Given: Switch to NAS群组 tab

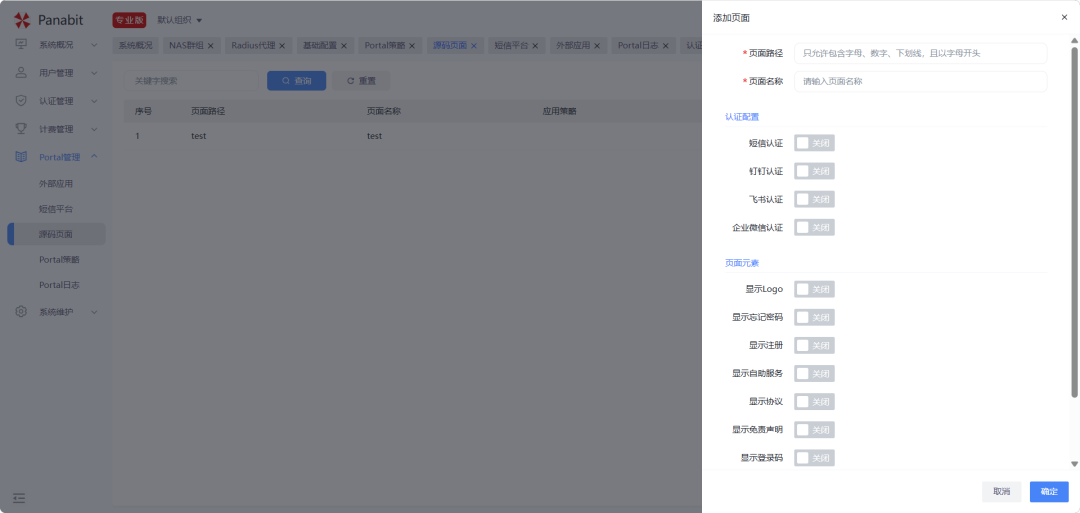Looking at the screenshot, I should click(x=186, y=45).
